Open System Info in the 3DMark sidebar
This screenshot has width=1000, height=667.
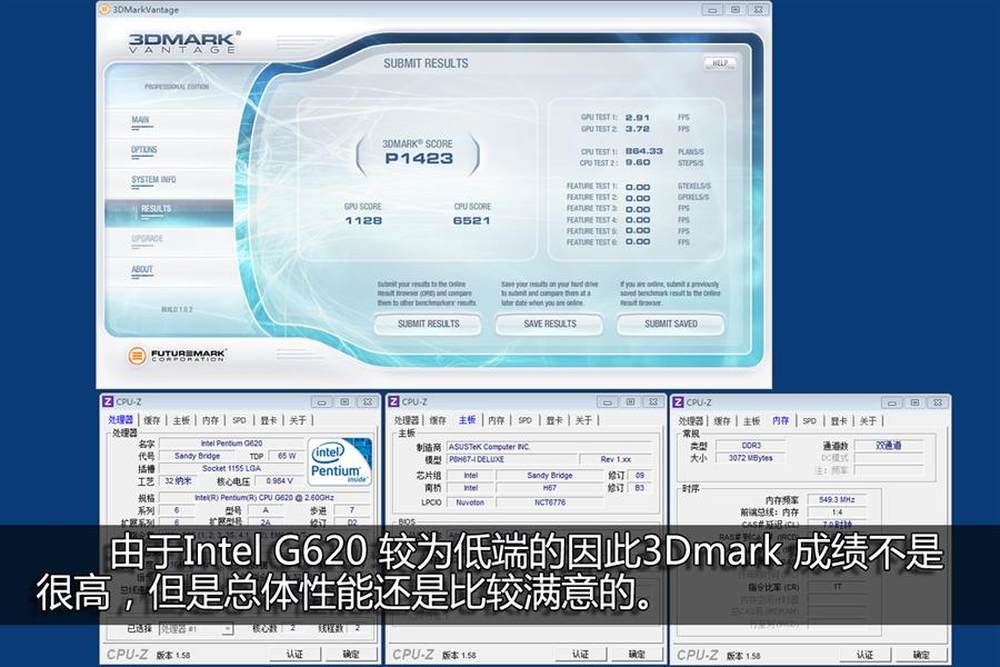[153, 180]
